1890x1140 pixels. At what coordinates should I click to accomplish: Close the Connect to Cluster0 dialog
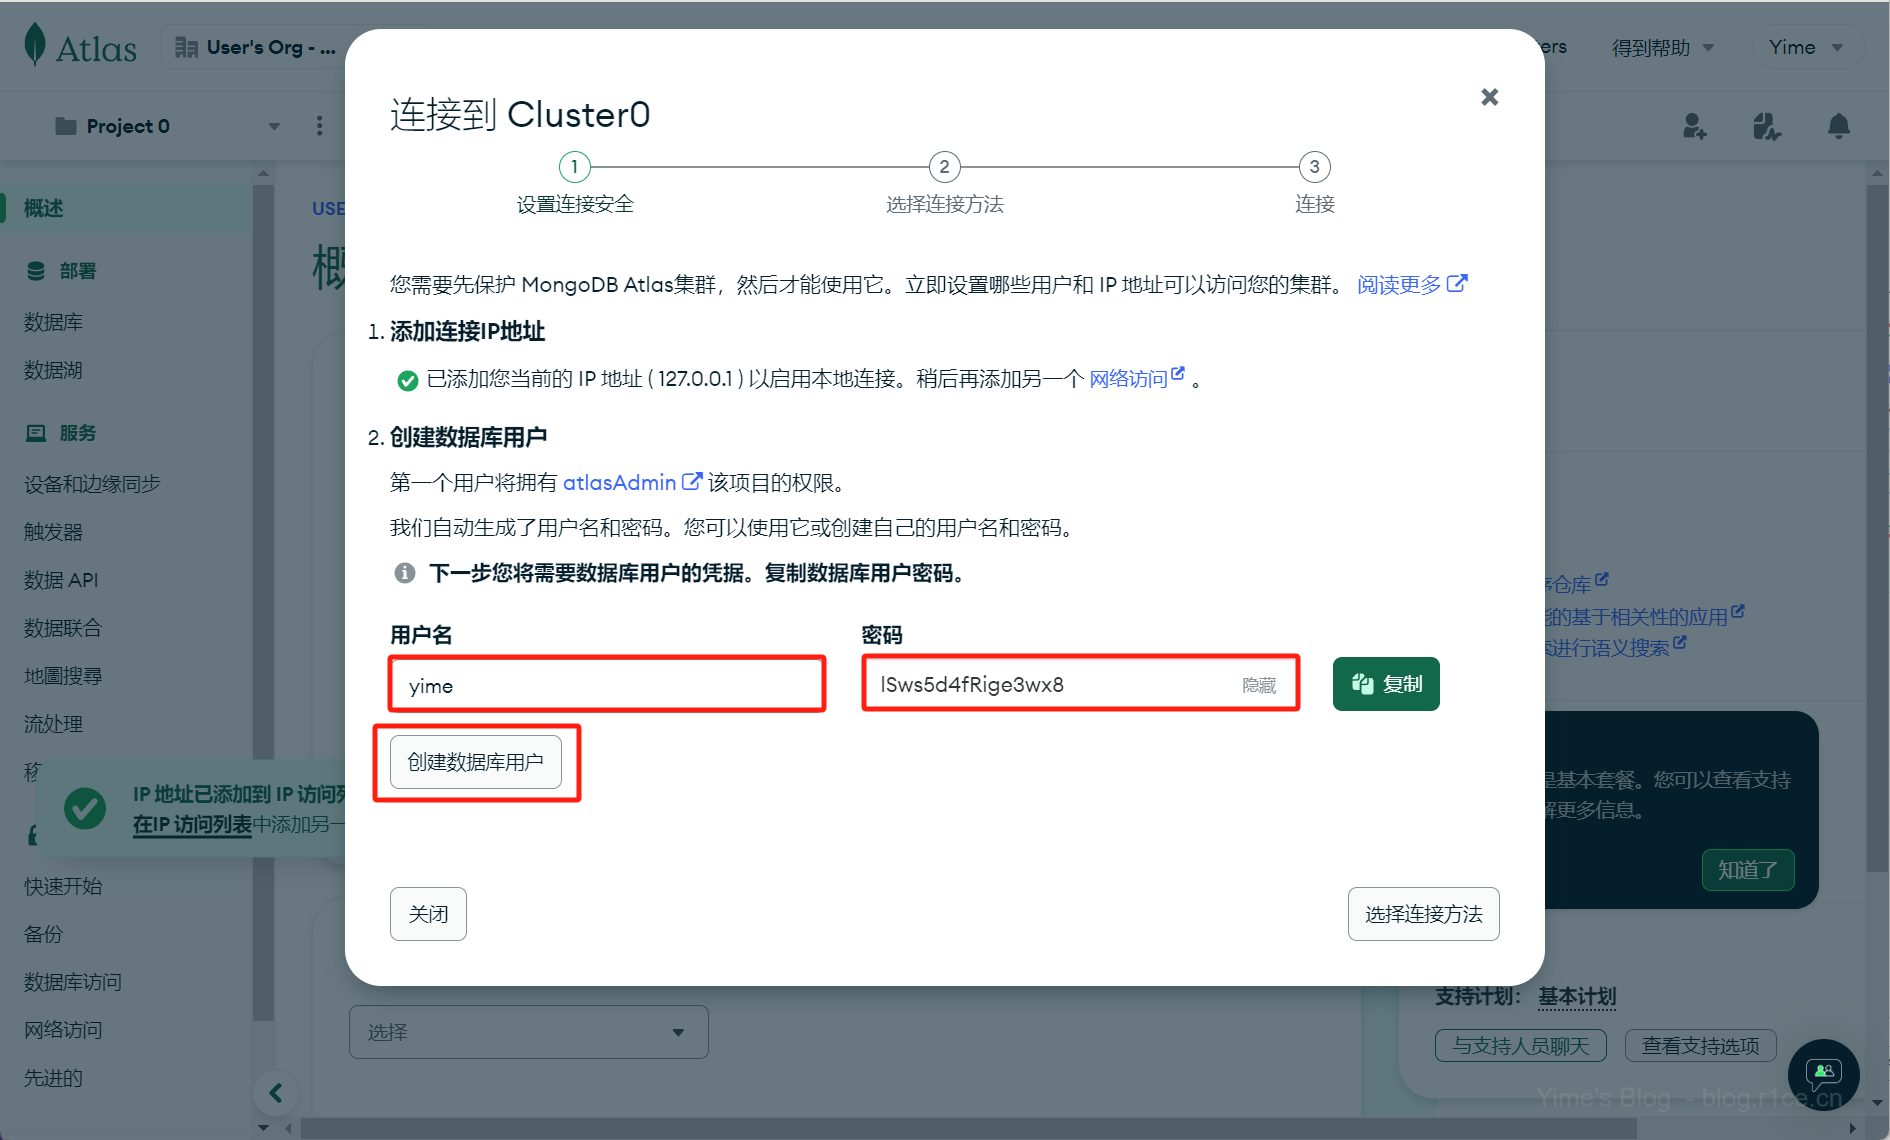pos(1489,97)
